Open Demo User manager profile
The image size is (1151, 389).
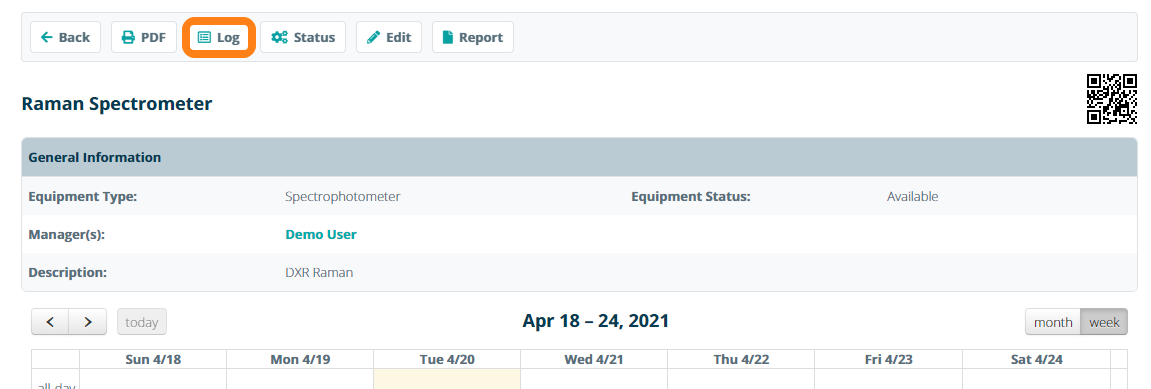321,234
